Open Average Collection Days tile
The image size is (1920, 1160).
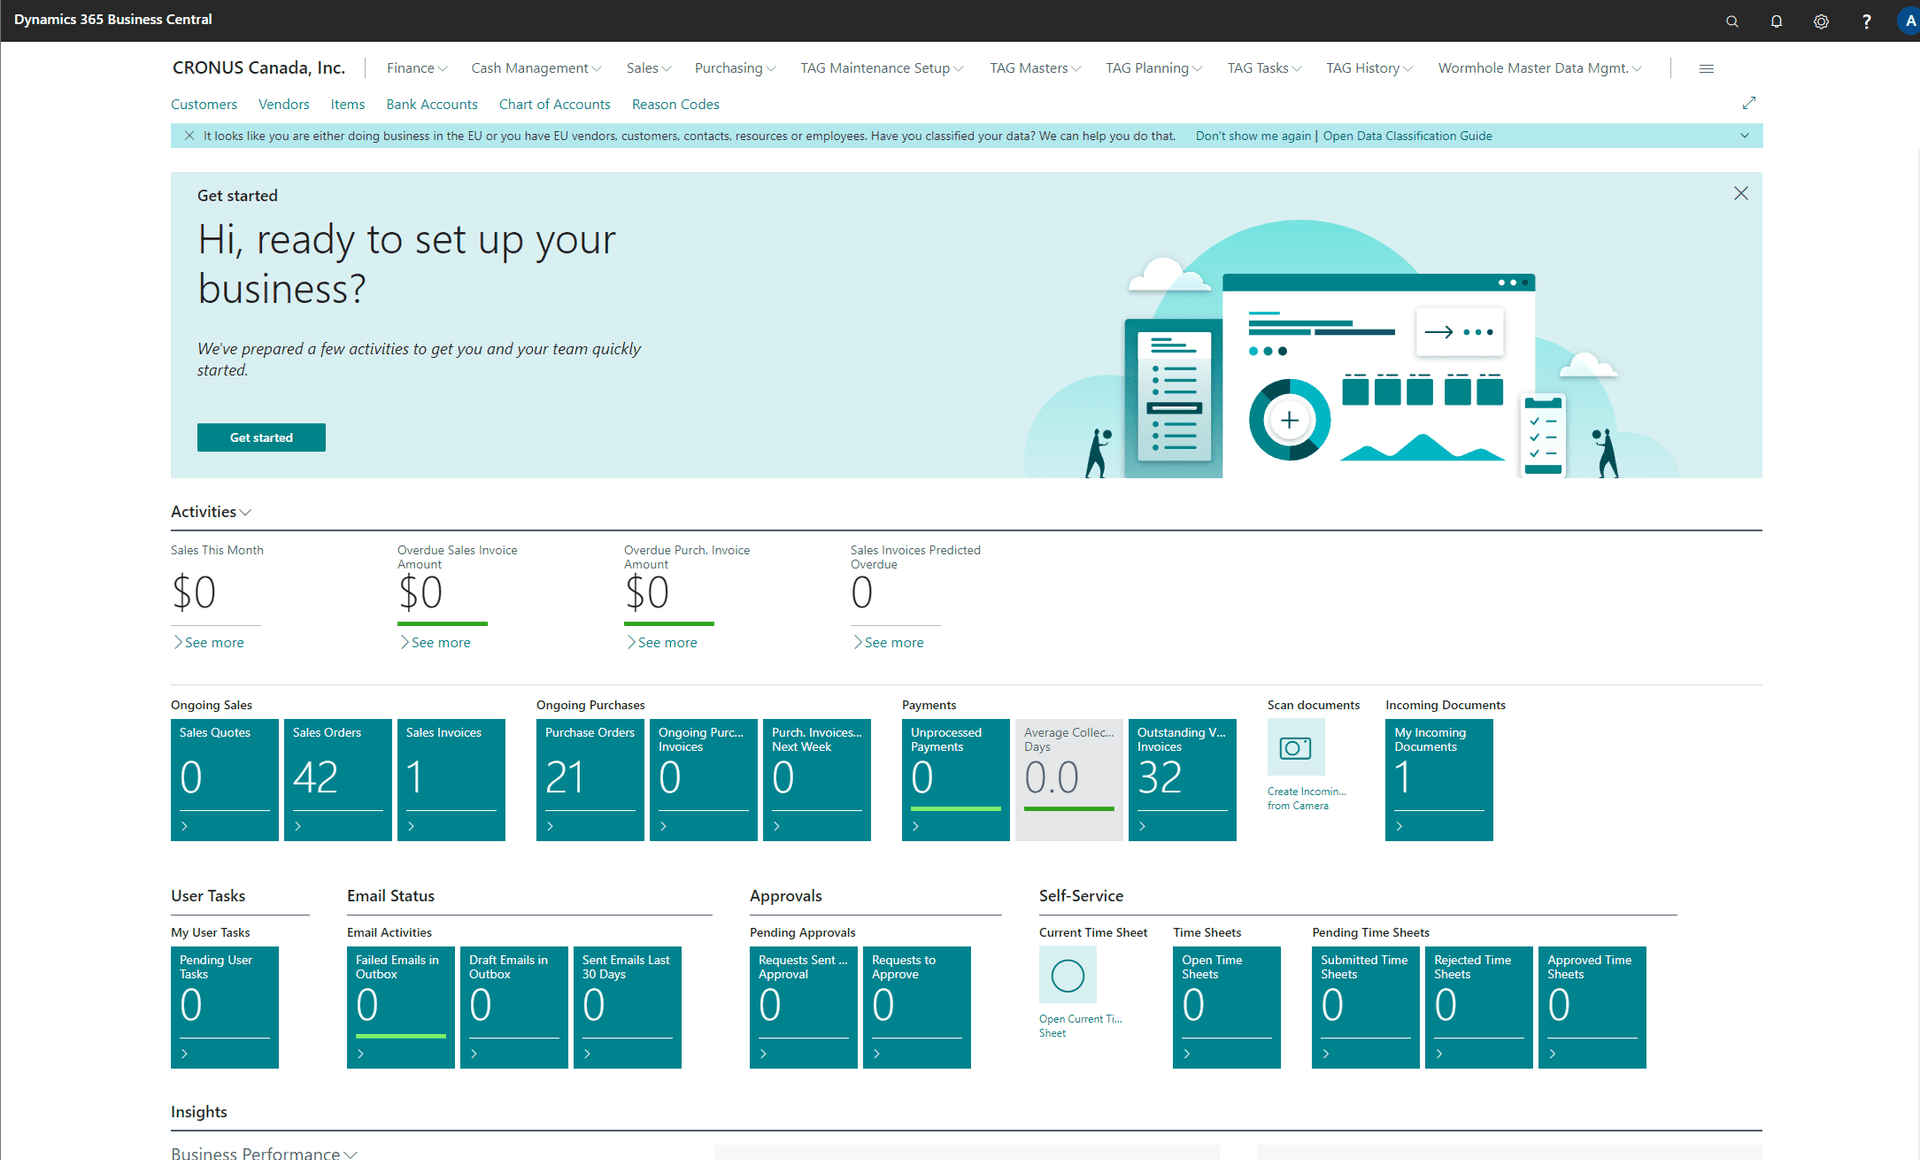pos(1069,780)
